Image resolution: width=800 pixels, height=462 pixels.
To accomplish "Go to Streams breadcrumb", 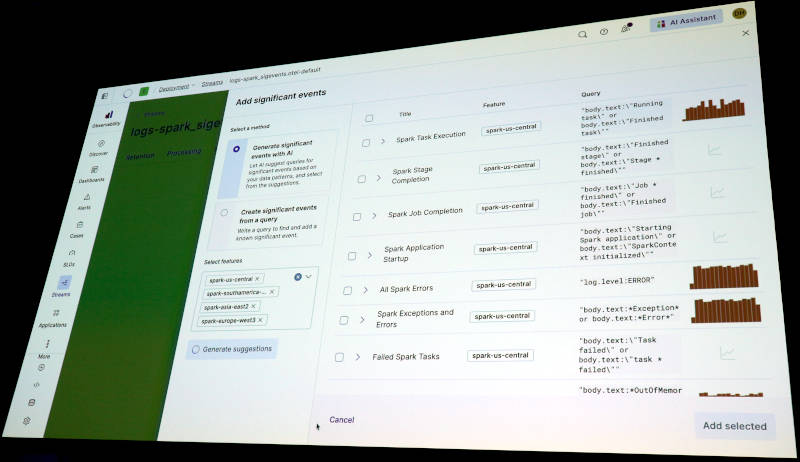I will (x=212, y=83).
